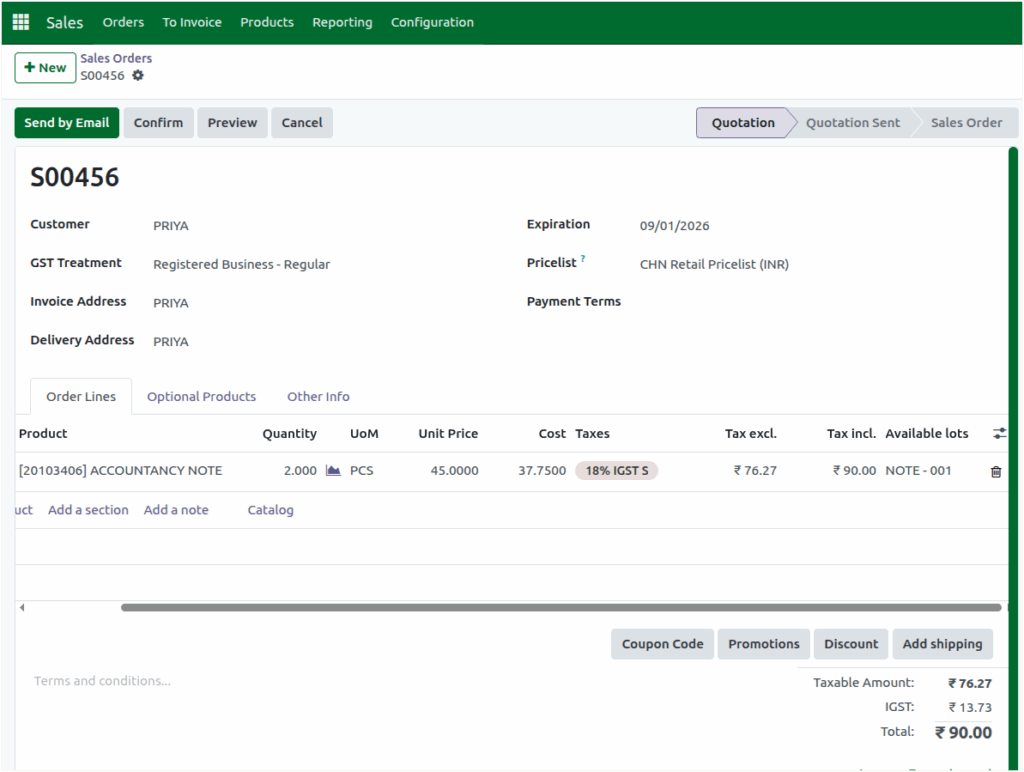Image resolution: width=1024 pixels, height=772 pixels.
Task: Confirm the quotation
Action: click(x=158, y=122)
